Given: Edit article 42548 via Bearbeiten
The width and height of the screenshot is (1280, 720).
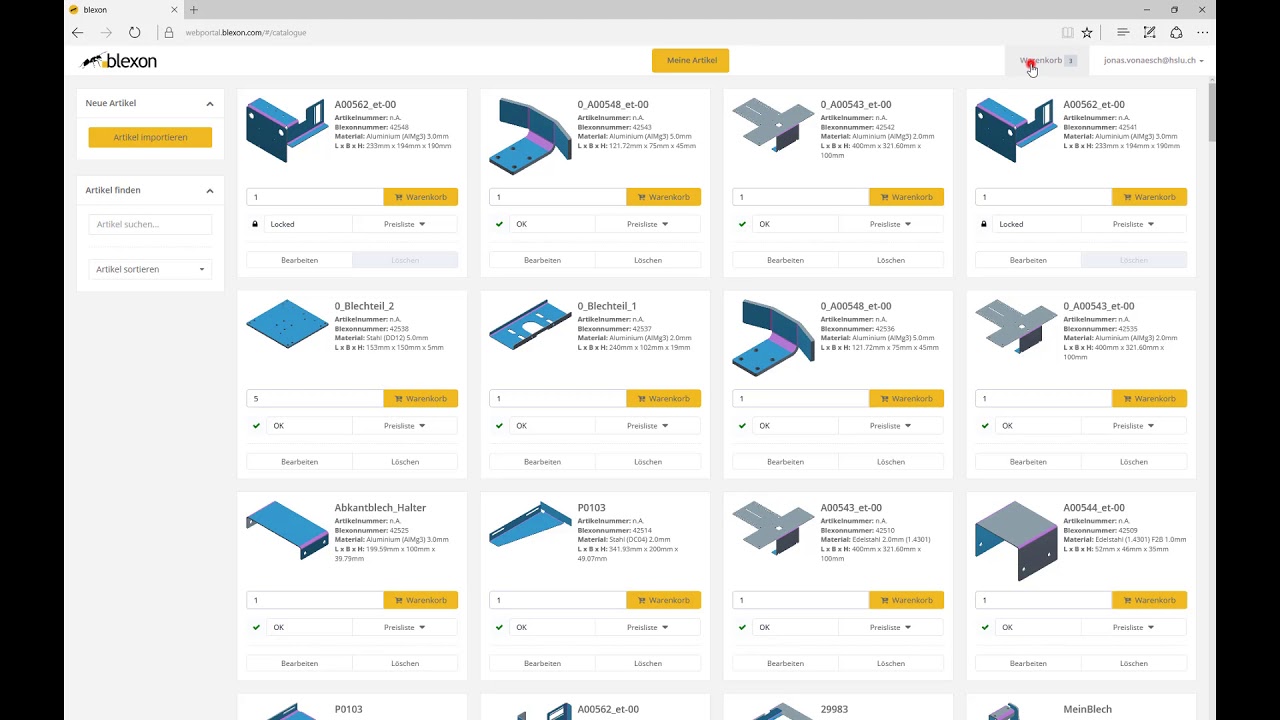Looking at the screenshot, I should pyautogui.click(x=299, y=260).
